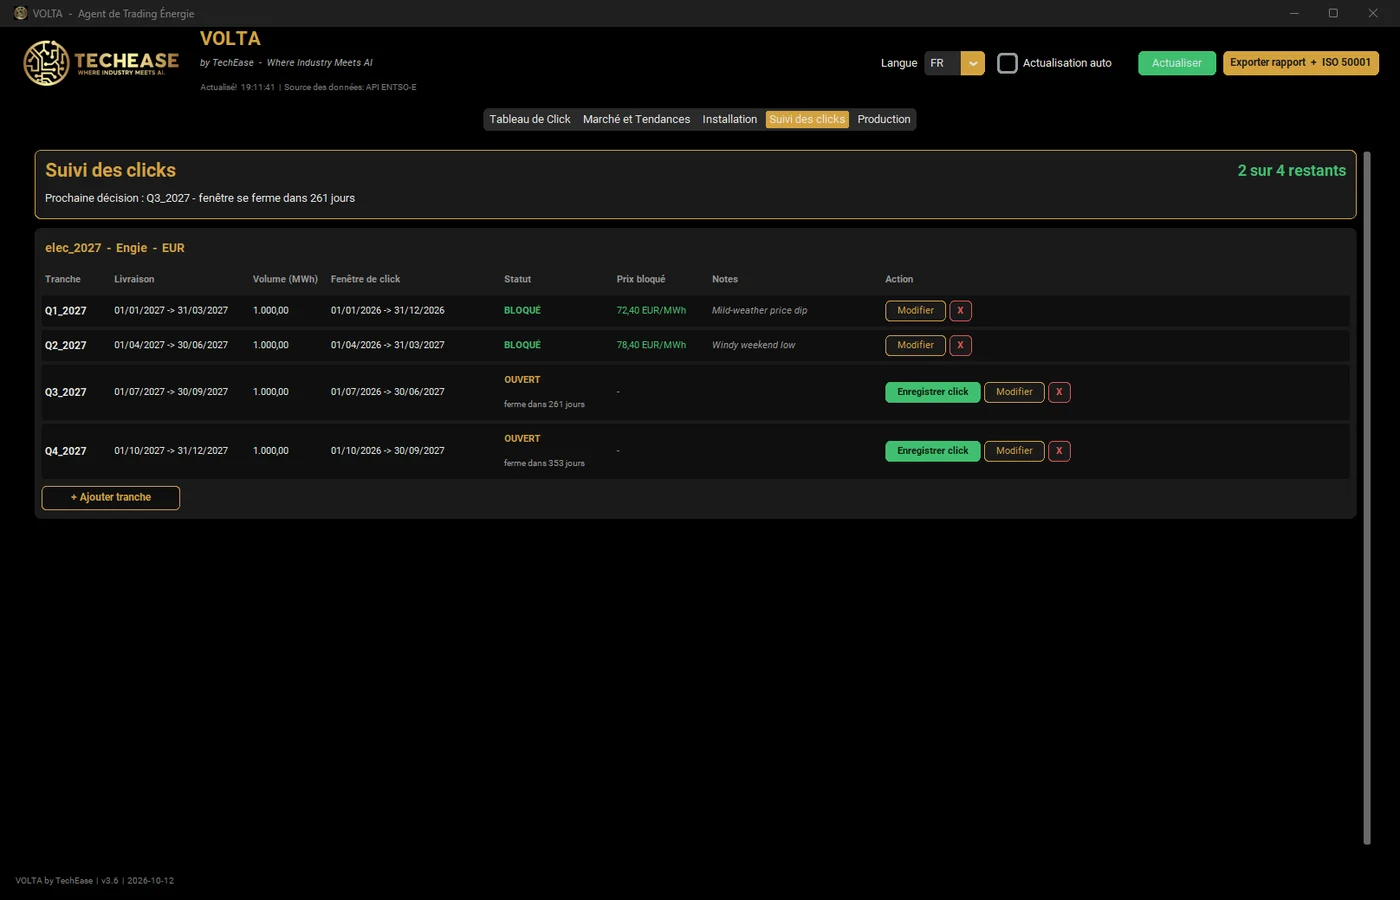Modify the Q4_2027 tranche
This screenshot has height=900, width=1400.
1014,451
